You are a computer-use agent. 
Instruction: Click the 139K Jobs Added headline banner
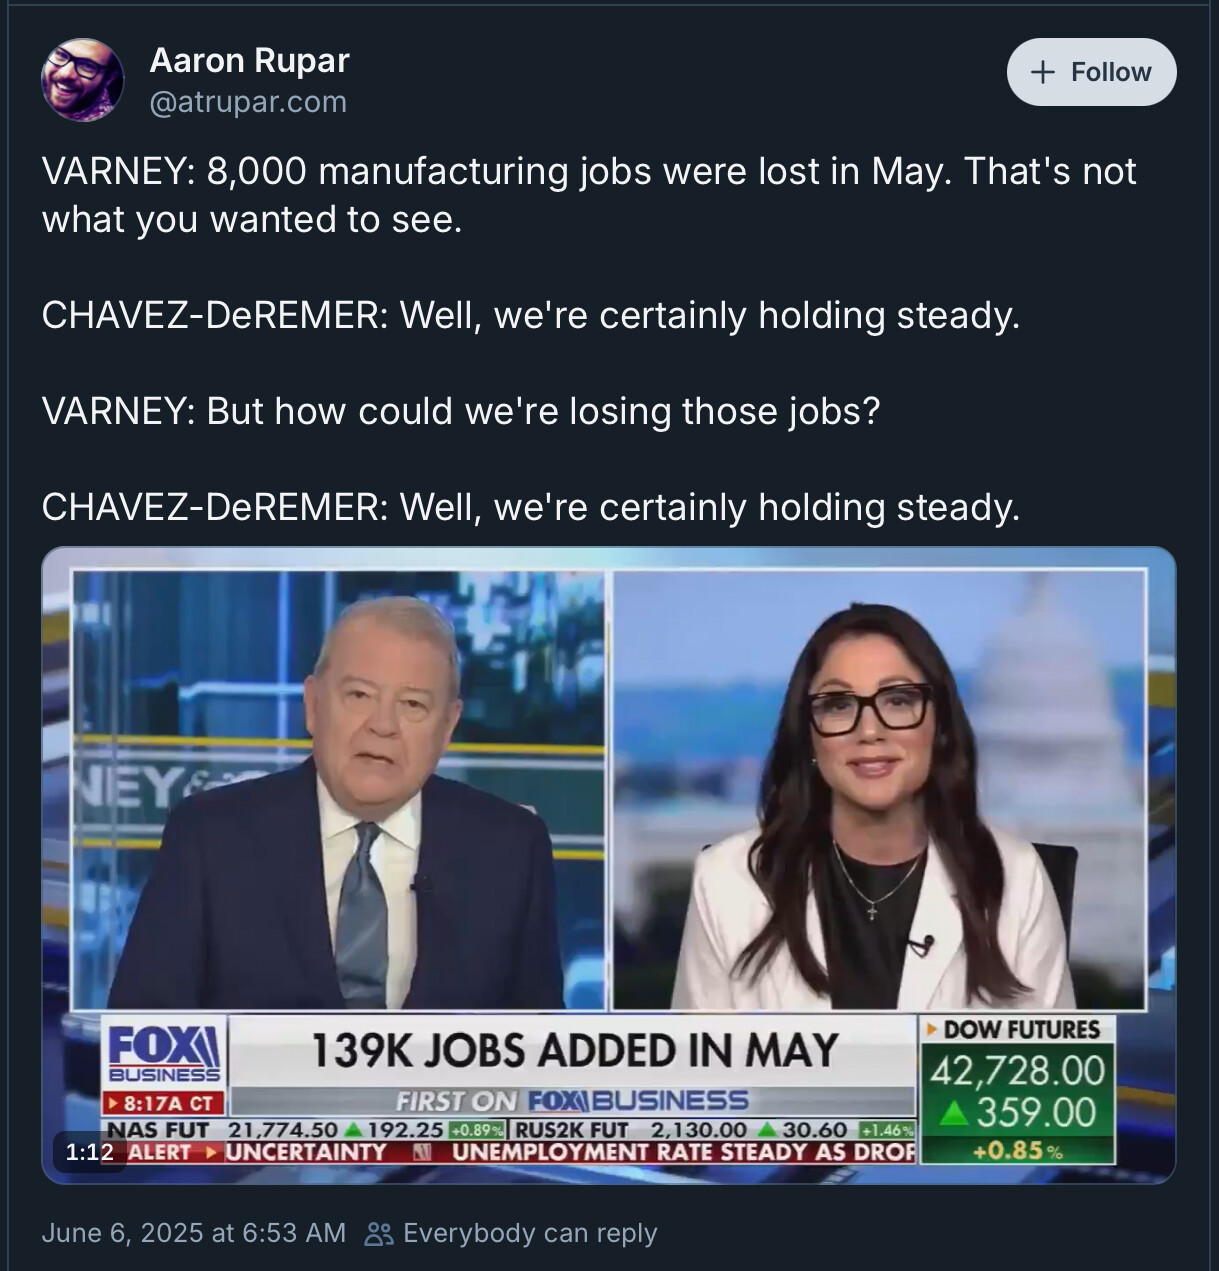coord(574,1051)
